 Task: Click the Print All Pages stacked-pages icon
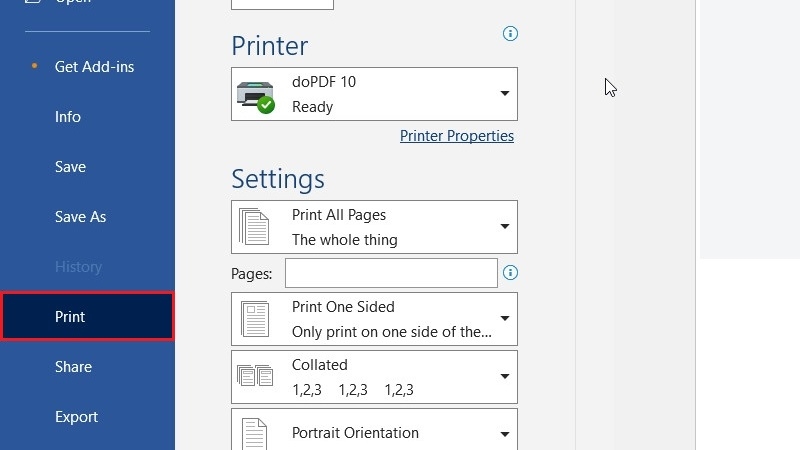tap(254, 227)
